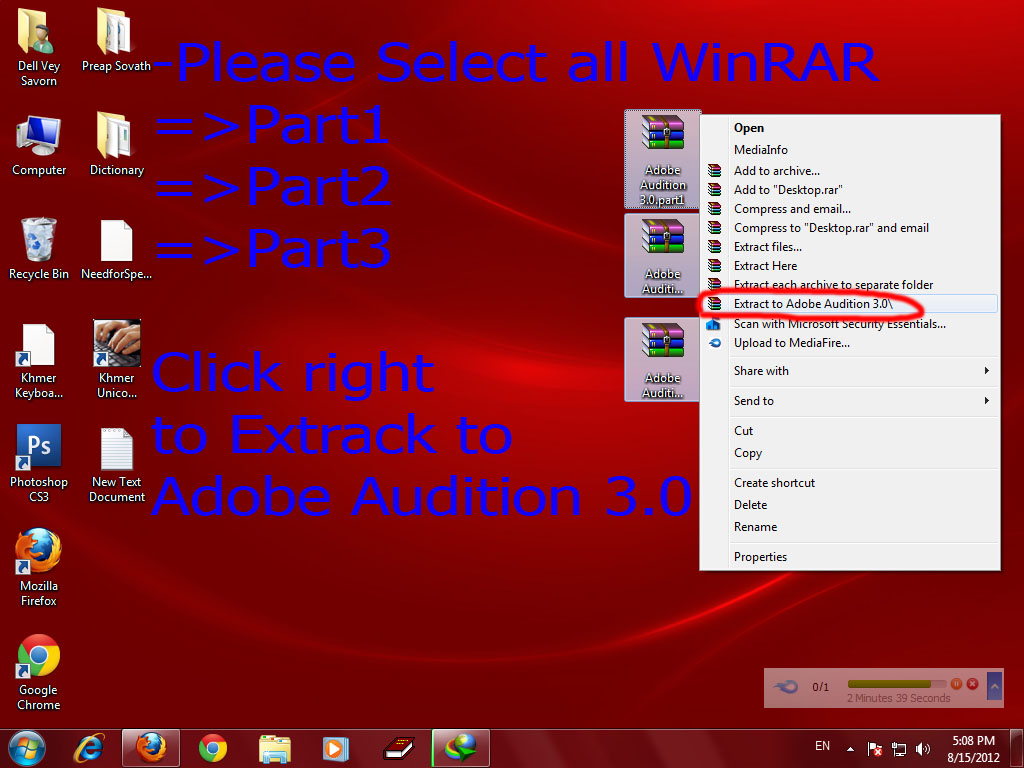
Task: Launch the Photoshop CS3 shortcut
Action: (39, 463)
